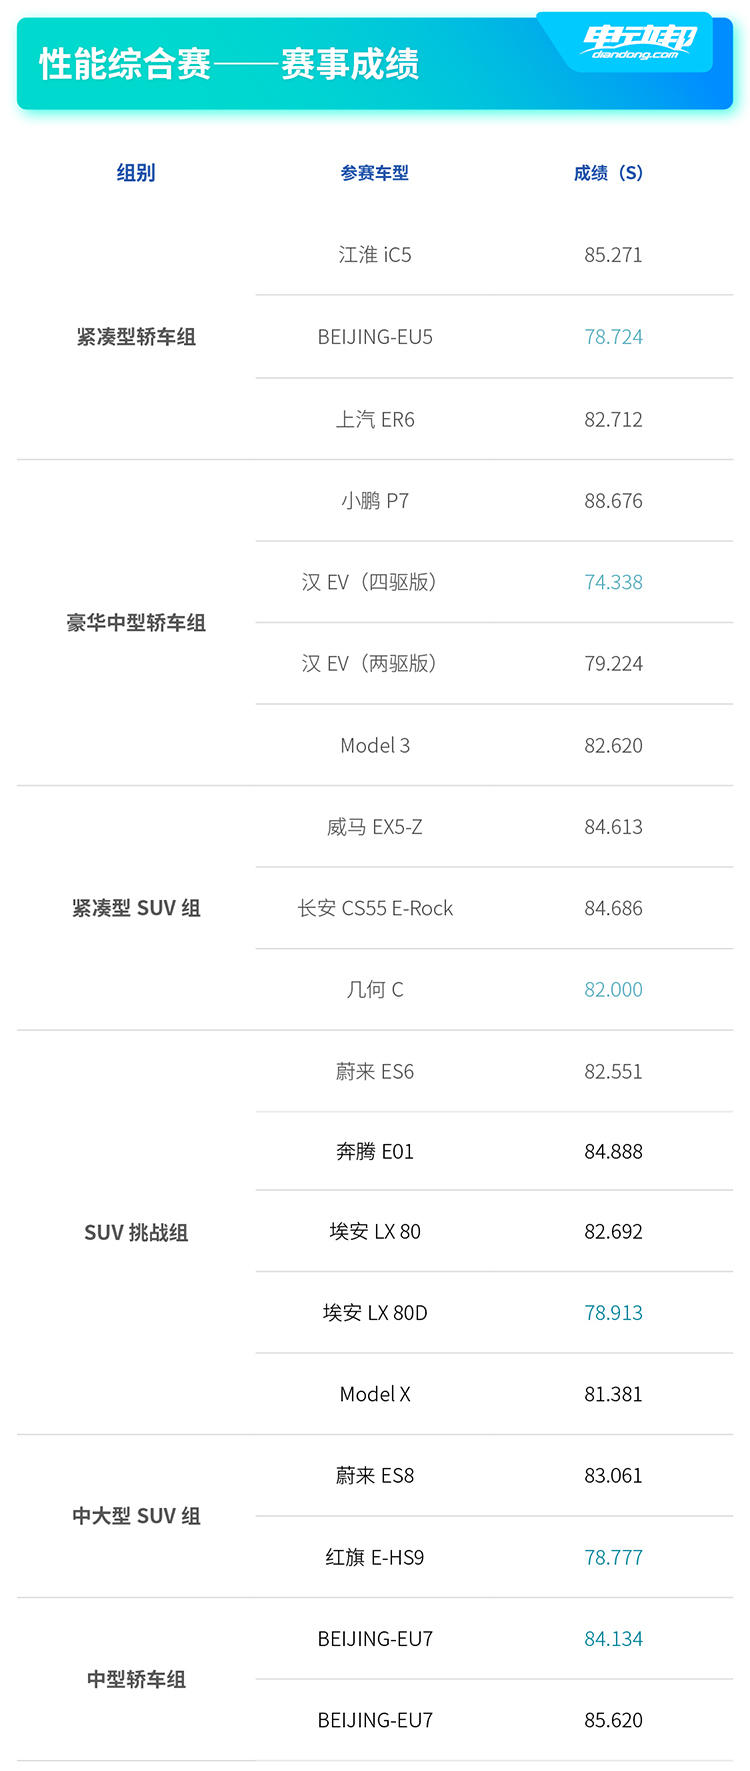Click the 紧凑型轿车组 group label
This screenshot has width=750, height=1771.
click(136, 337)
